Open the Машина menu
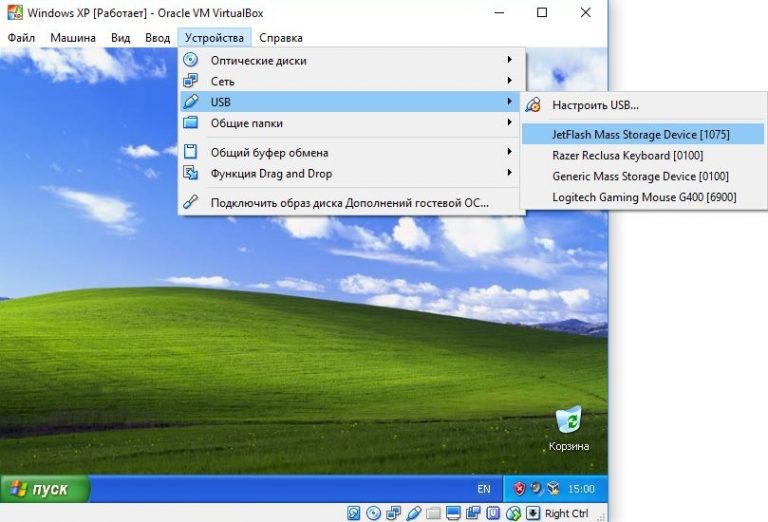Viewport: 768px width, 522px height. click(72, 38)
